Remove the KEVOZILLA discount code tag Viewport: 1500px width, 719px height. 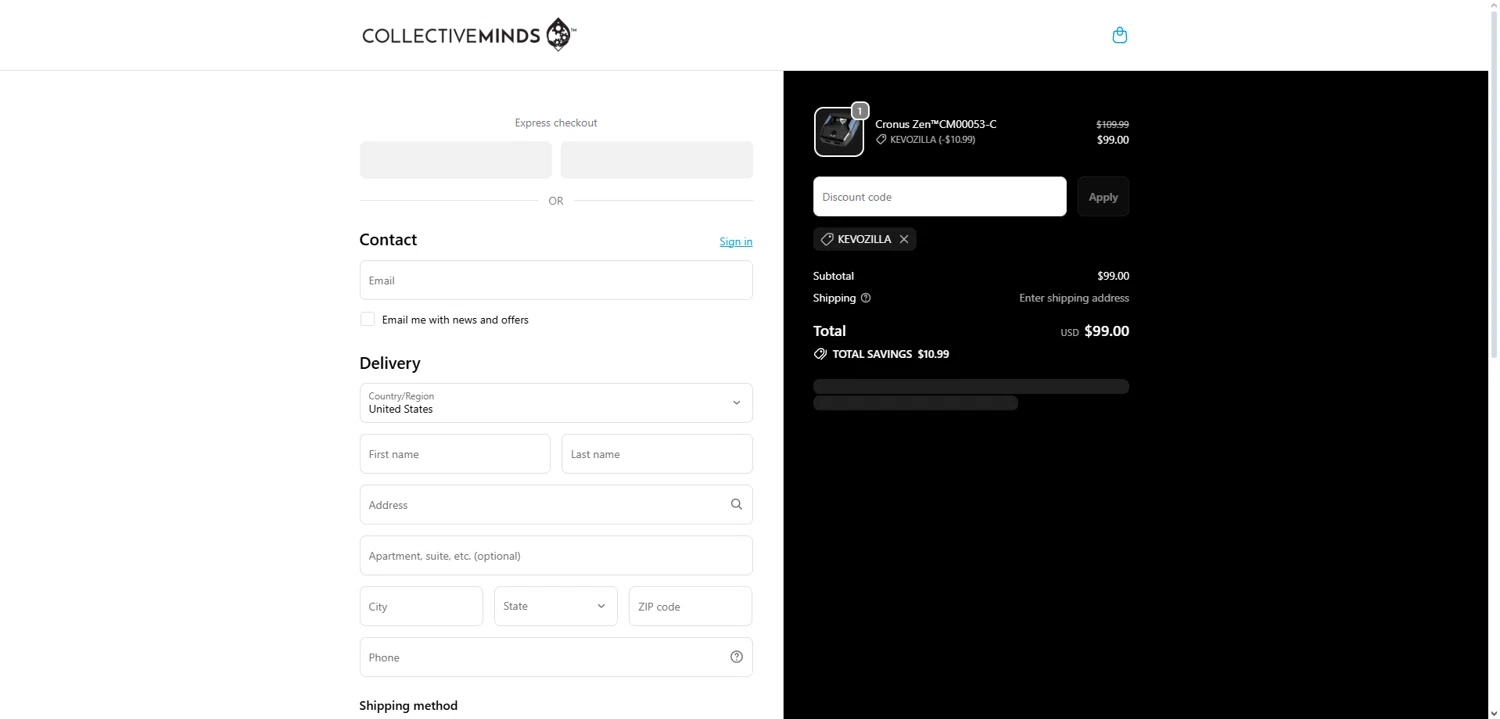click(904, 239)
